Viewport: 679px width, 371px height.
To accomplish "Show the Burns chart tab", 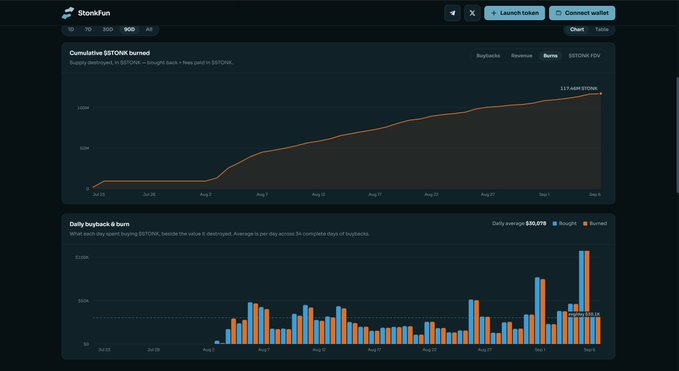I will 550,56.
